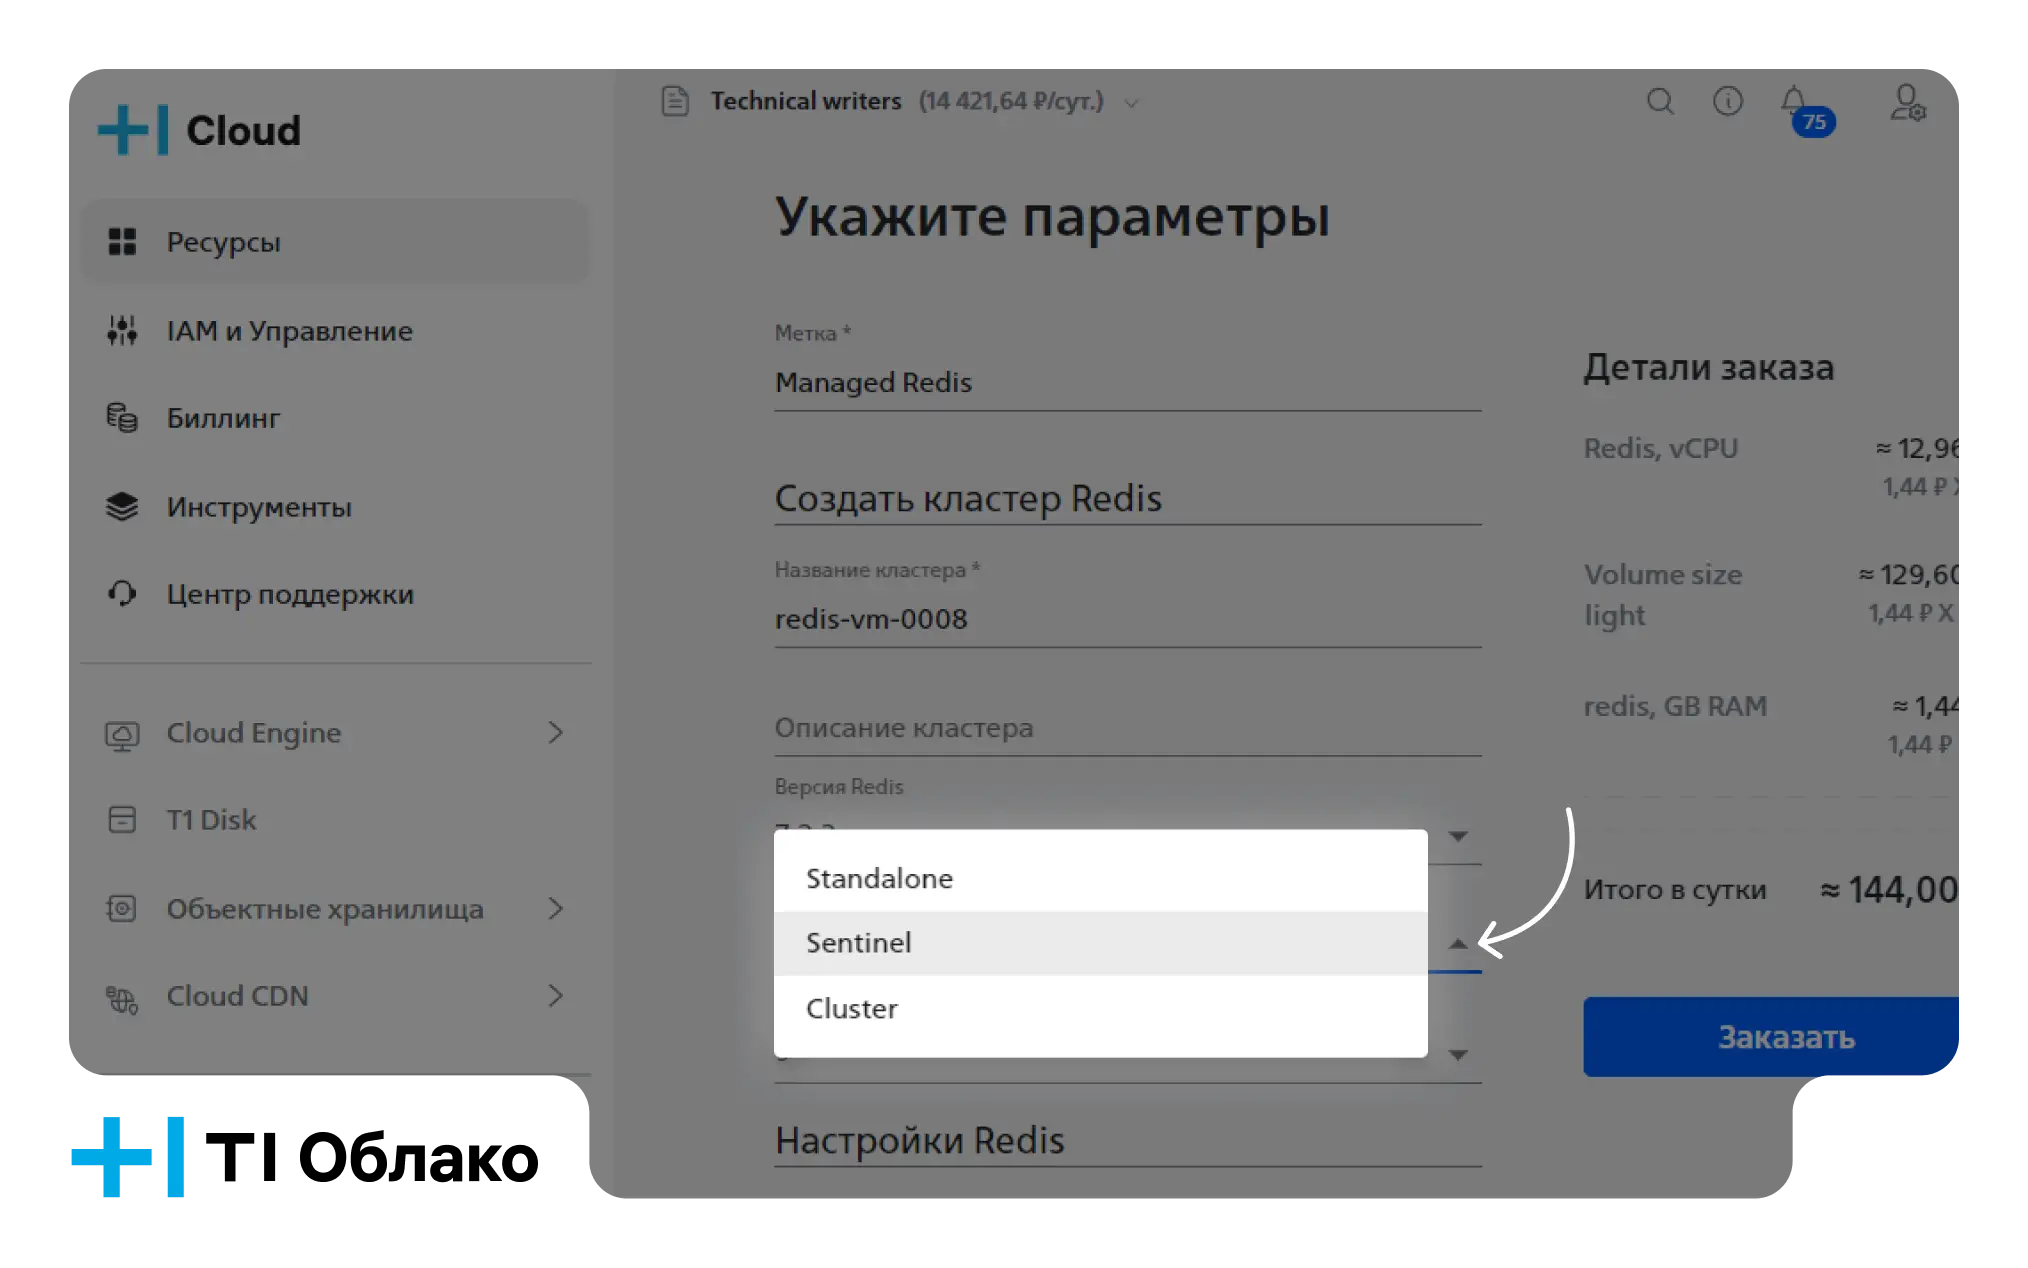Open search with the magnifier icon

[x=1660, y=101]
